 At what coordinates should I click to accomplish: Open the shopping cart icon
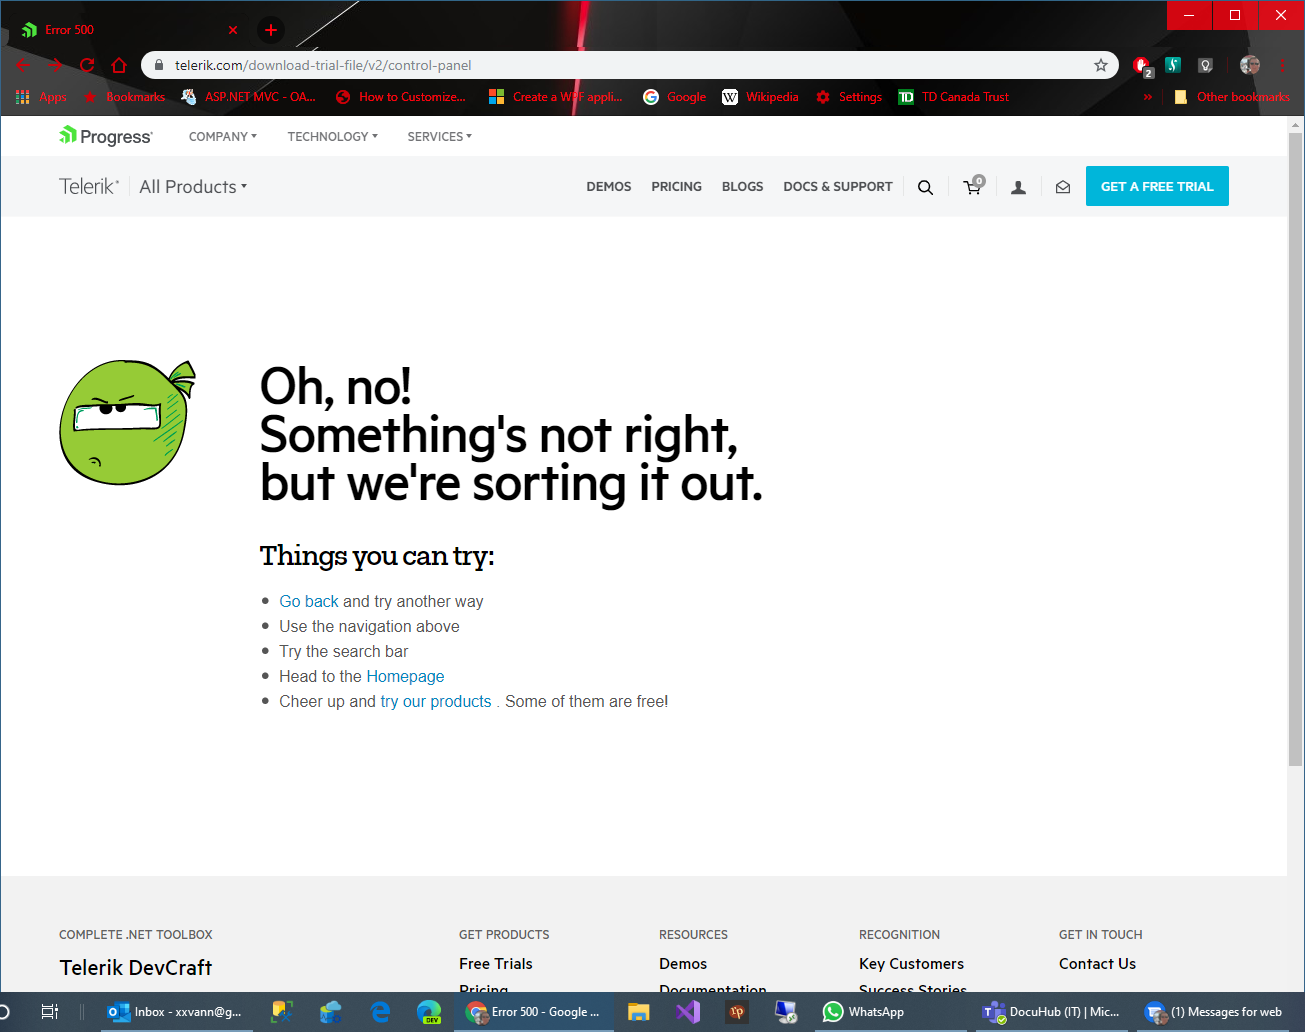coord(972,187)
